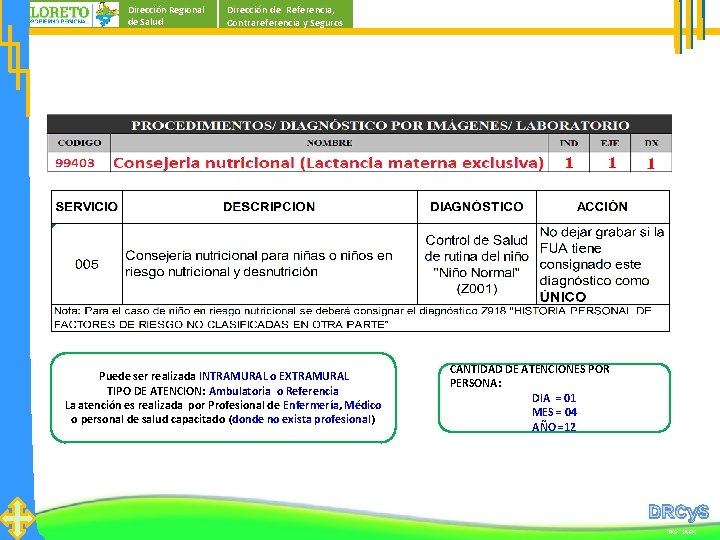Select service code cell 005
This screenshot has height=540, width=720.
87,264
